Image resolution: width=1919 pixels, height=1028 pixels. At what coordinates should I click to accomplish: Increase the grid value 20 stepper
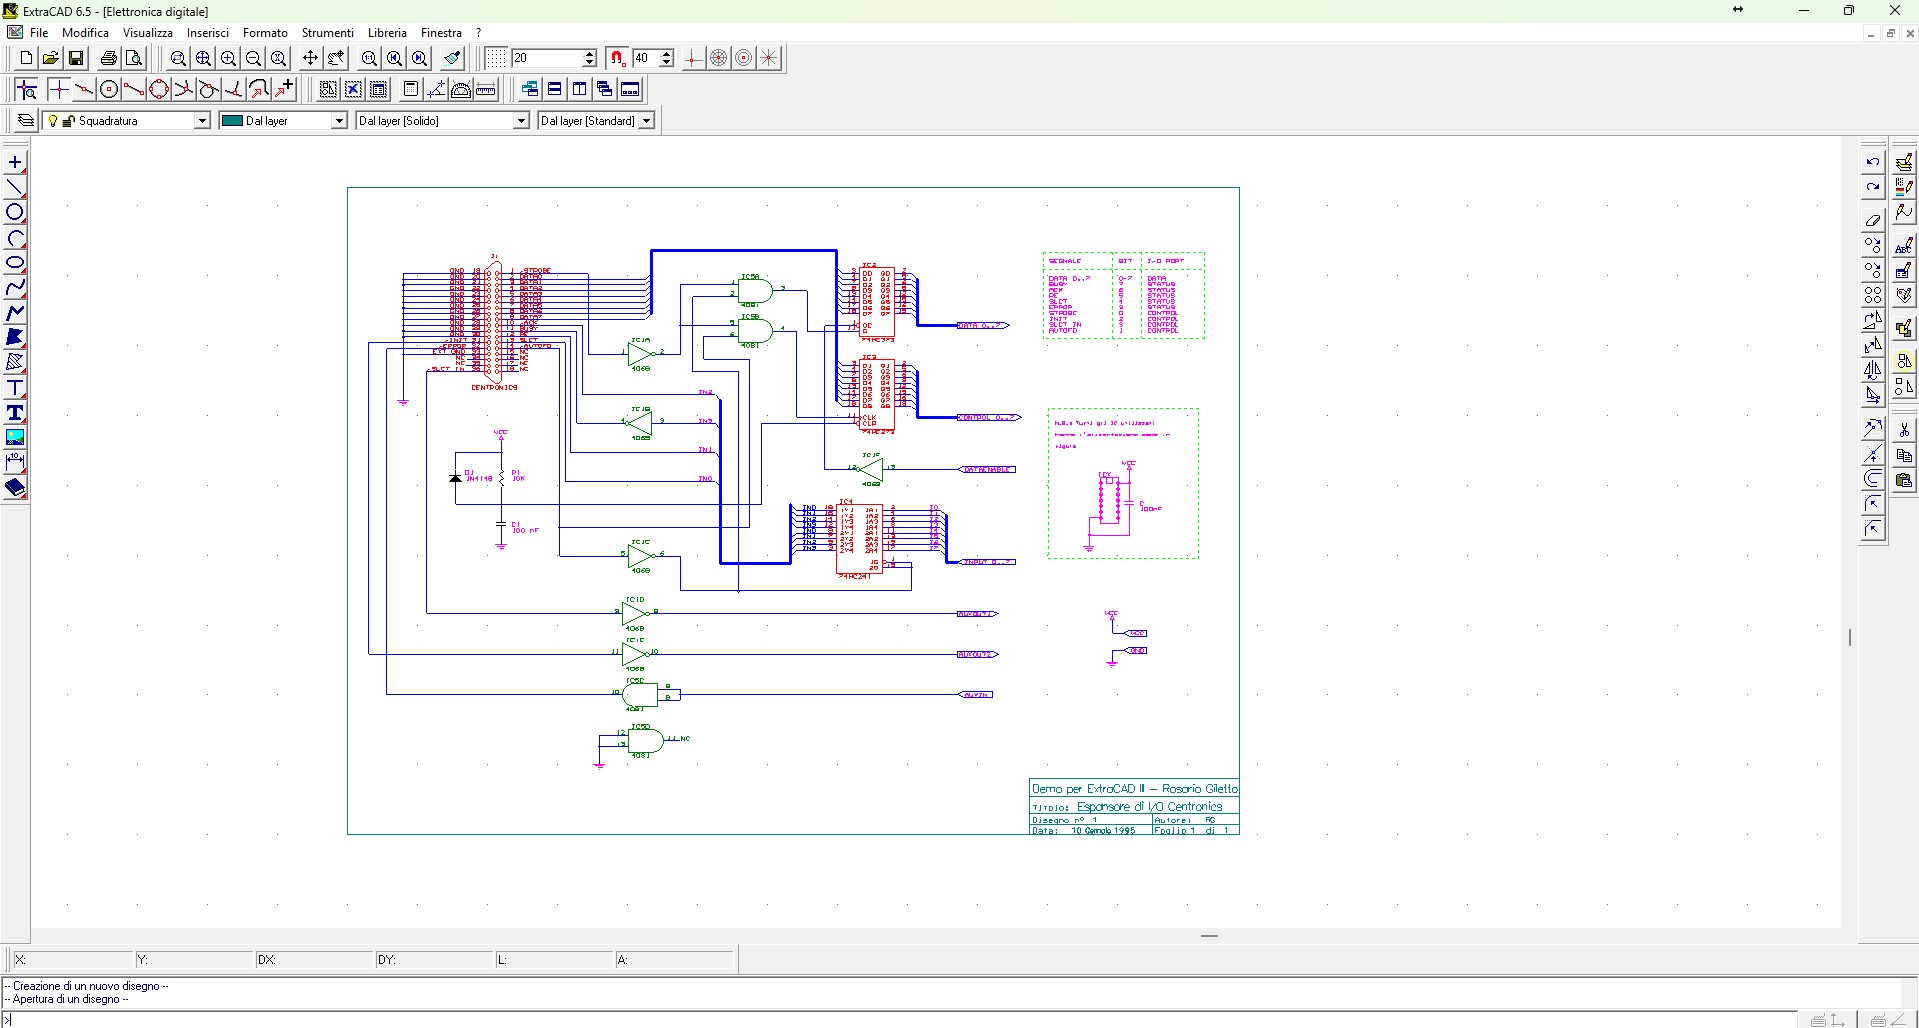pyautogui.click(x=589, y=54)
